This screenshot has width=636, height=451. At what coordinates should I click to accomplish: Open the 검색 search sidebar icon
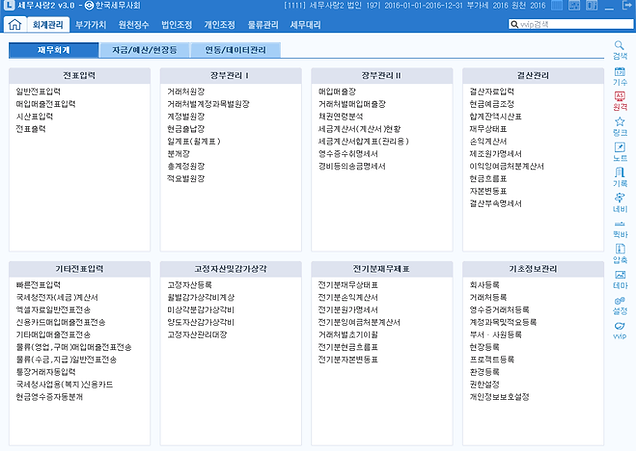coord(619,50)
